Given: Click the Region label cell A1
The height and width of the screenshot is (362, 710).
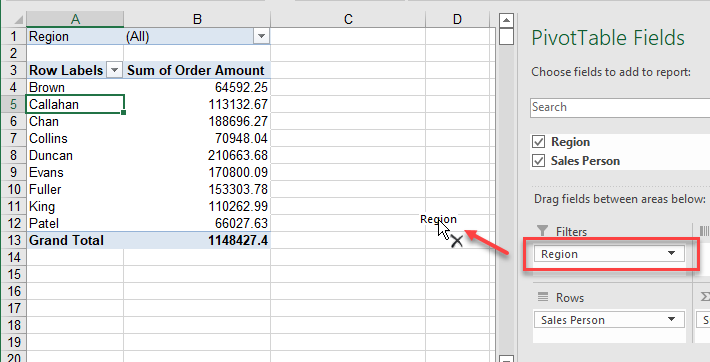Looking at the screenshot, I should tap(75, 36).
